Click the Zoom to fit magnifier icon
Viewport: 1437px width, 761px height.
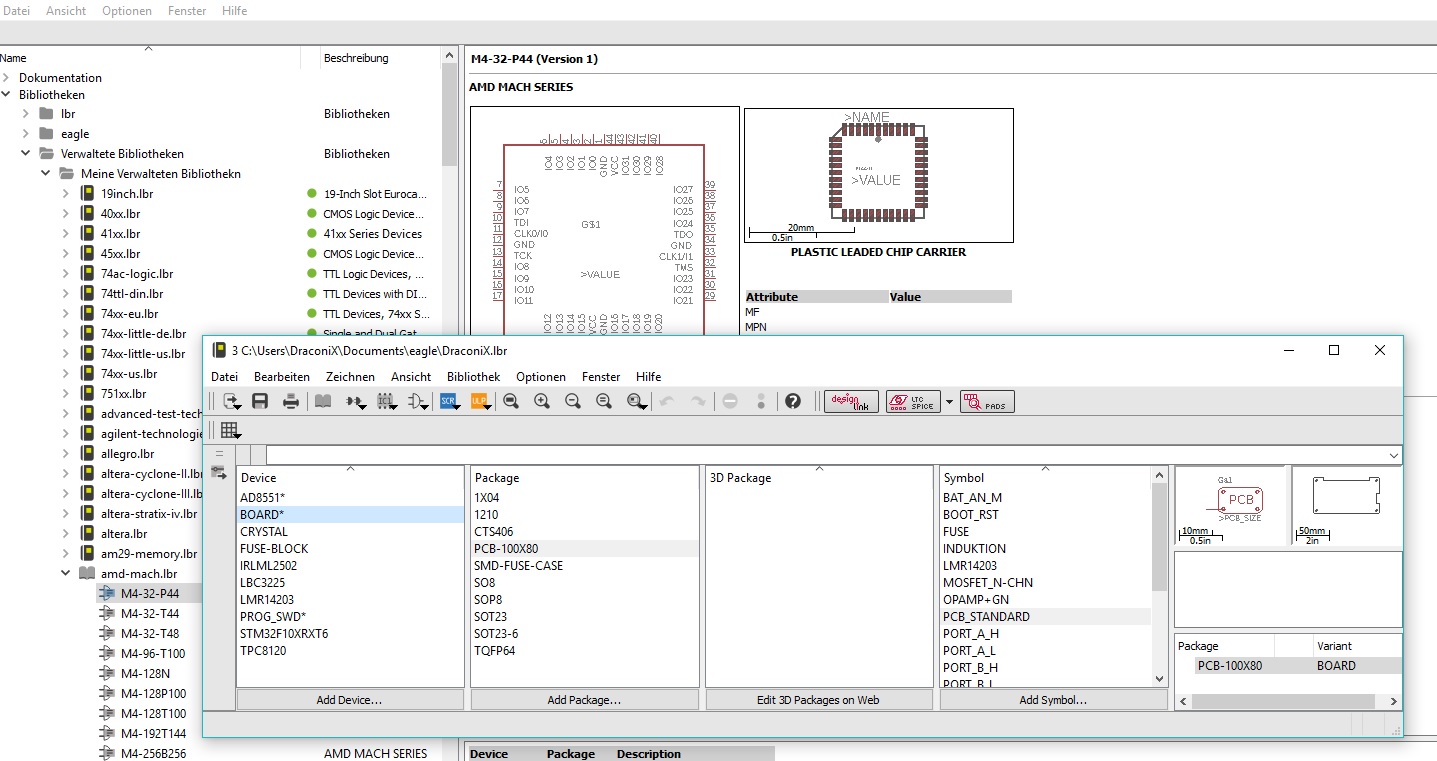point(511,401)
